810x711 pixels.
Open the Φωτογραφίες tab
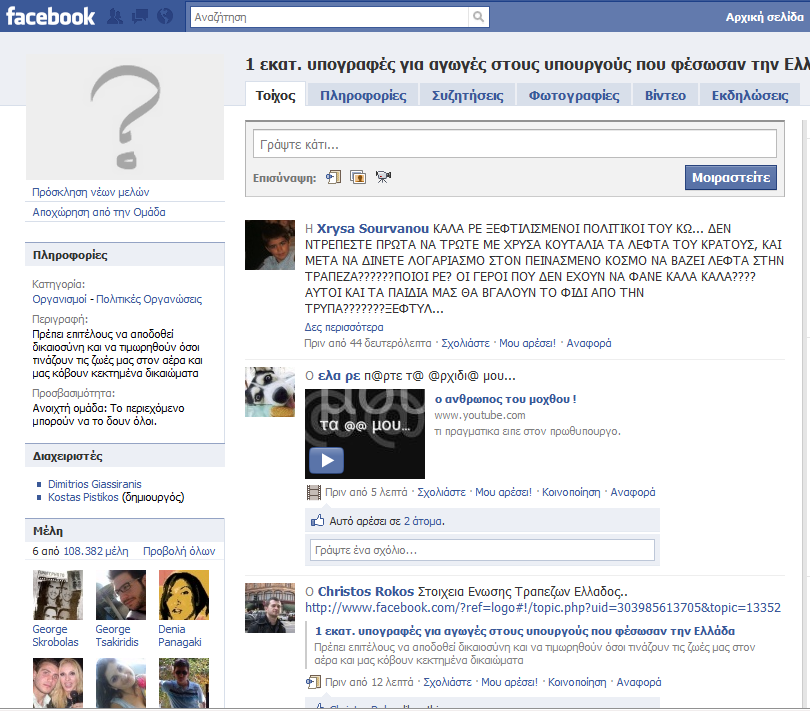(574, 96)
